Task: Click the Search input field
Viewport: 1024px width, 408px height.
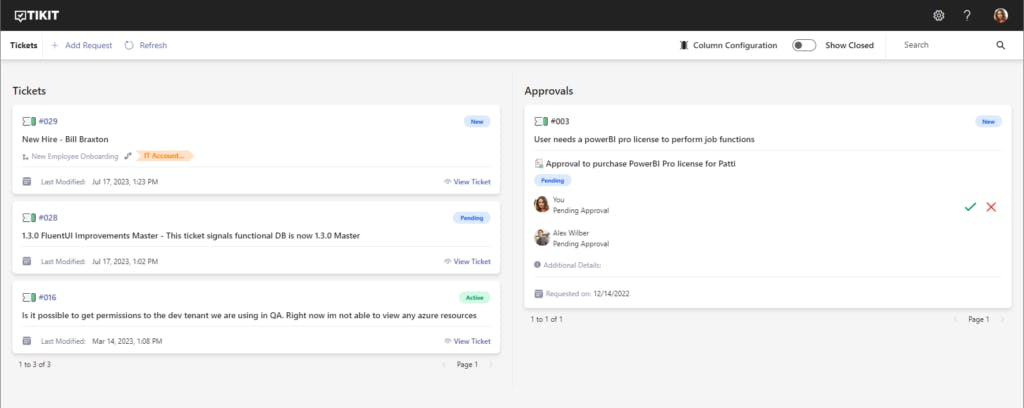Action: [x=945, y=45]
